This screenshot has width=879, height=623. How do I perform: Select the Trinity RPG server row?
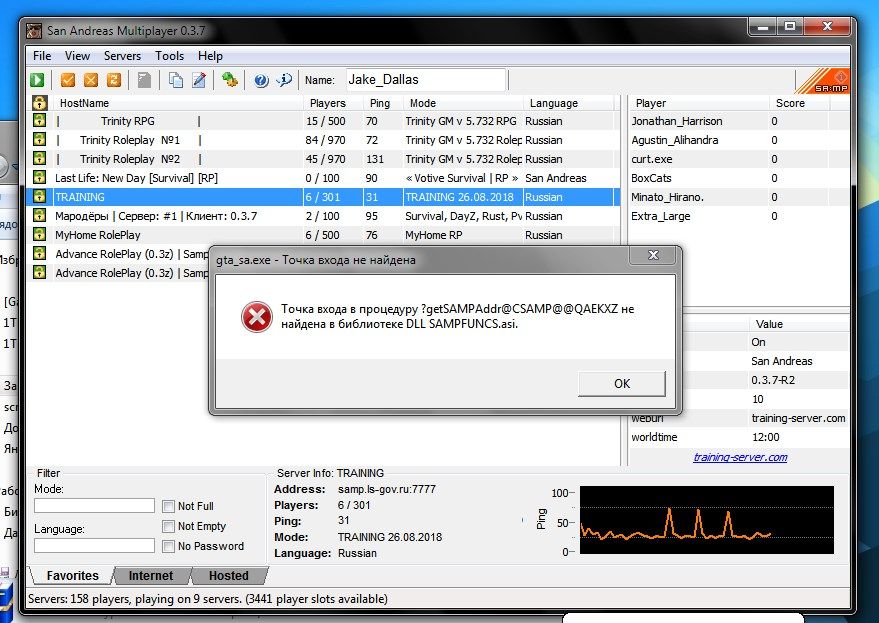click(x=322, y=121)
